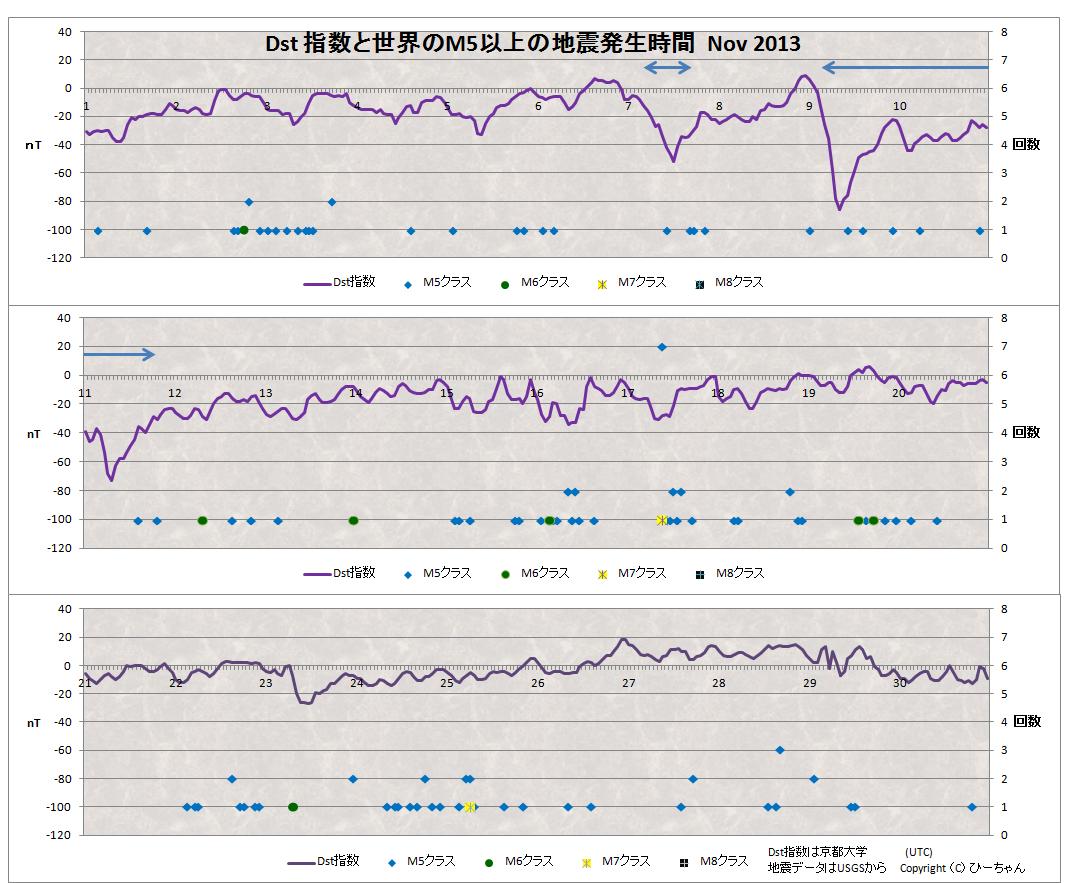Select the green M6 marker in top chart
The height and width of the screenshot is (883, 1067).
click(x=243, y=230)
